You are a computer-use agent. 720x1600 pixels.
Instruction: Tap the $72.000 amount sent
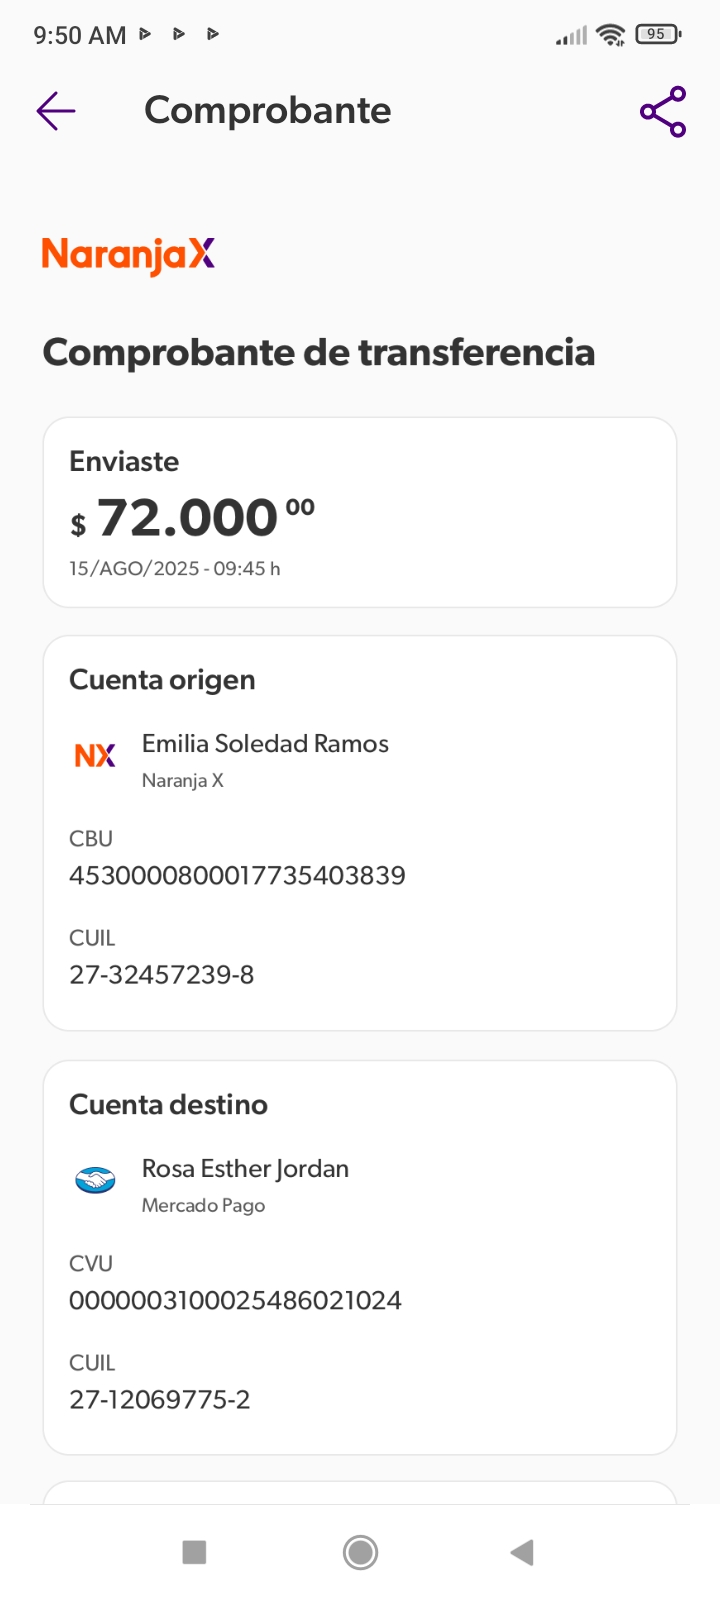192,518
